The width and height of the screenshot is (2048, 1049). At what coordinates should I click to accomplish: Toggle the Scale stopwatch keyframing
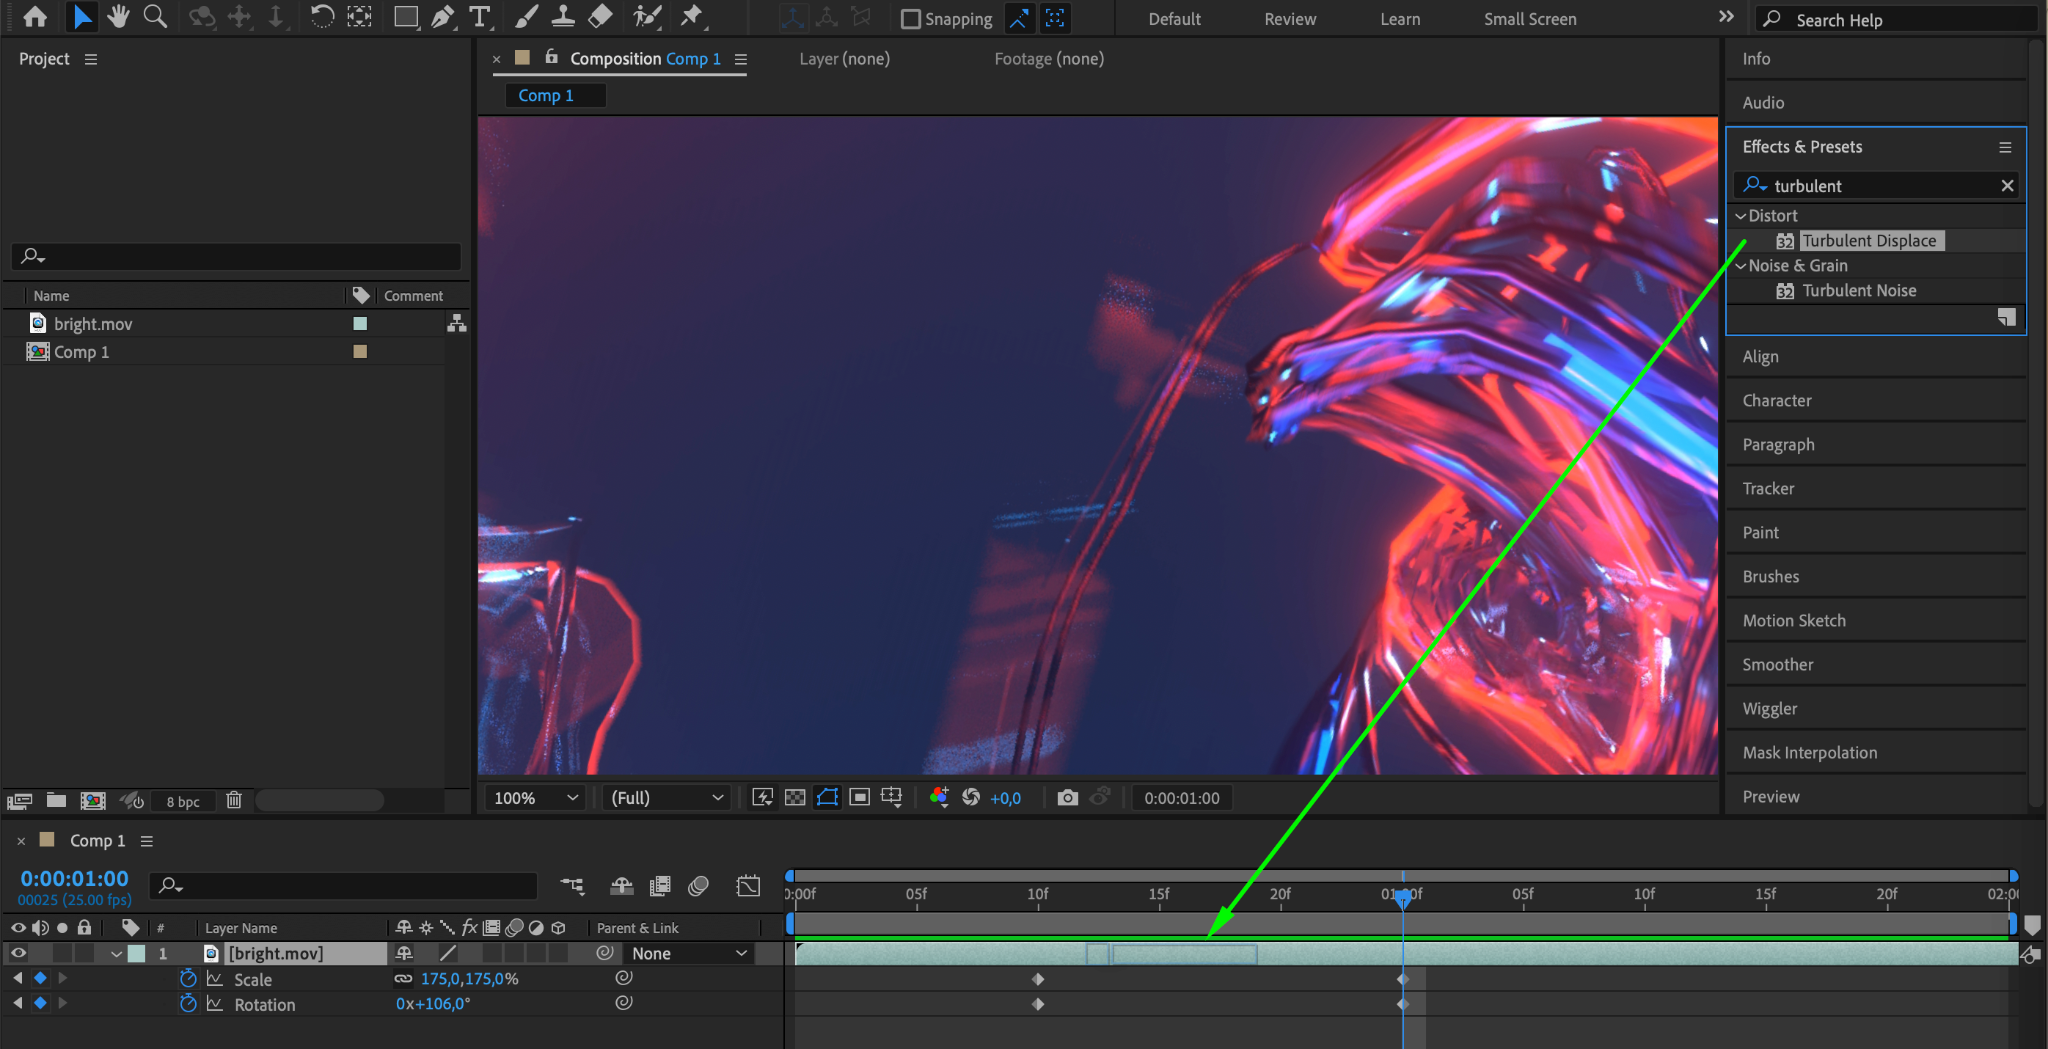[188, 979]
